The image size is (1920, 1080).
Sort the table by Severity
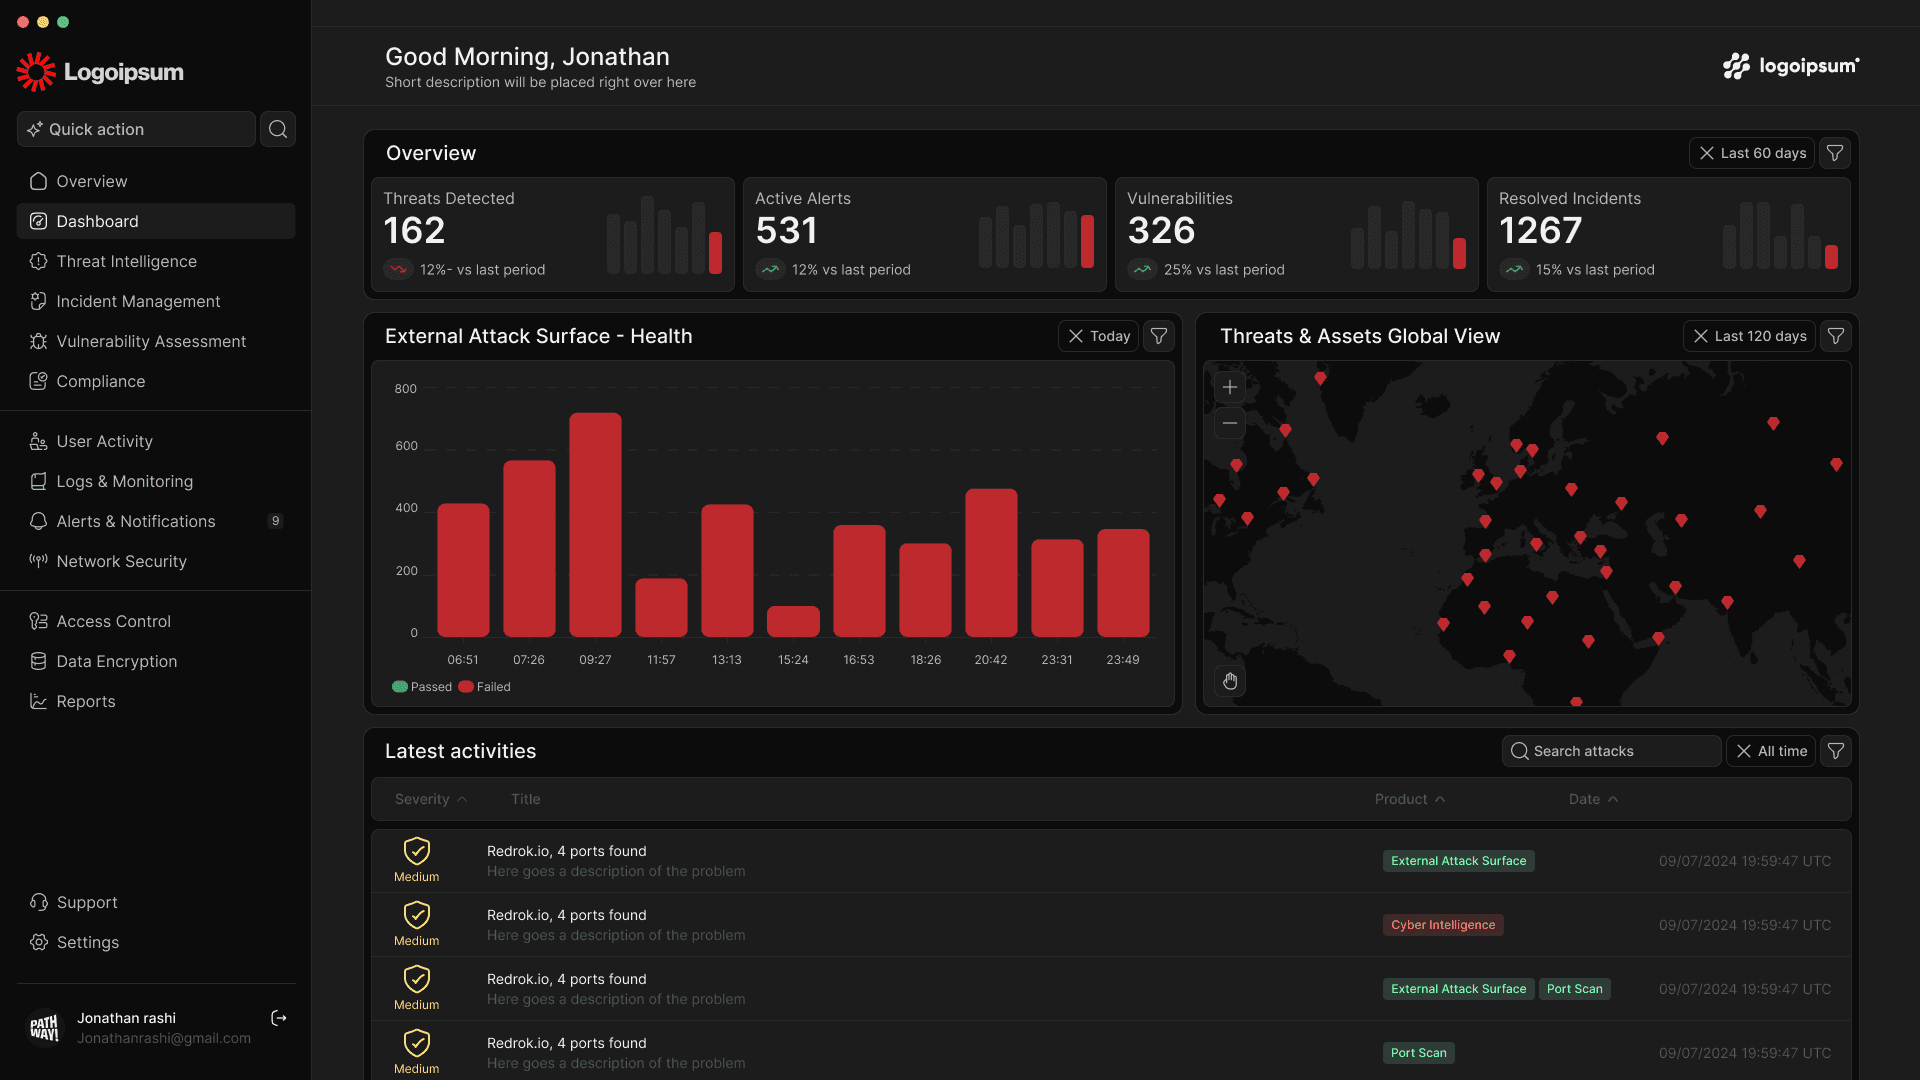(431, 799)
